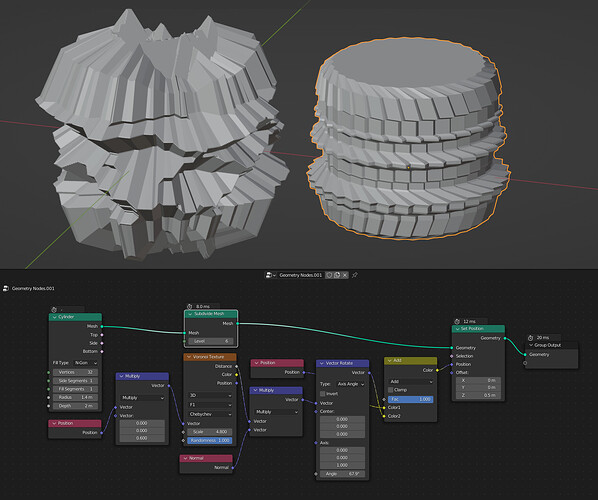
Task: Click Cylinder node's Top output socket
Action: tap(102, 334)
